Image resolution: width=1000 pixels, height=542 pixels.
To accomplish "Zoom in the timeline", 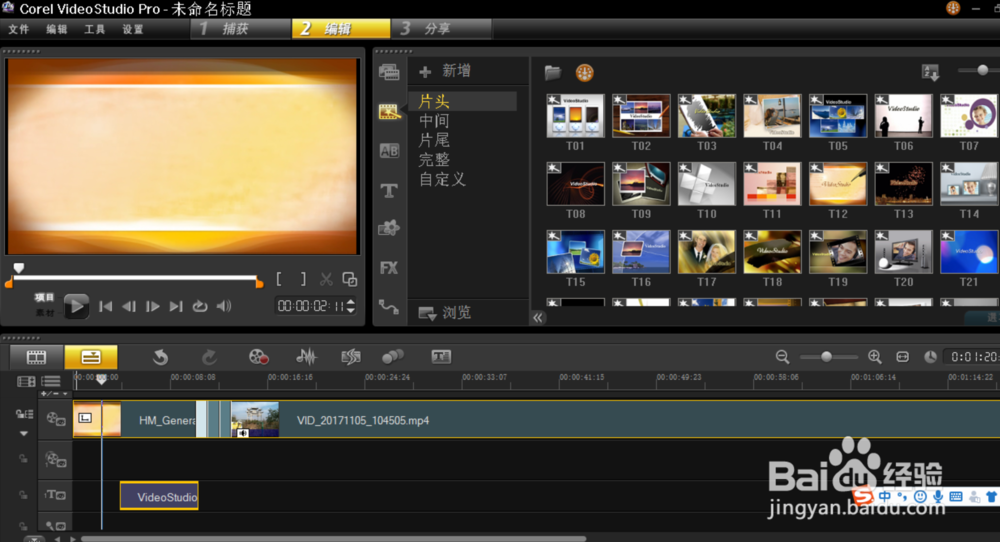I will coord(874,357).
